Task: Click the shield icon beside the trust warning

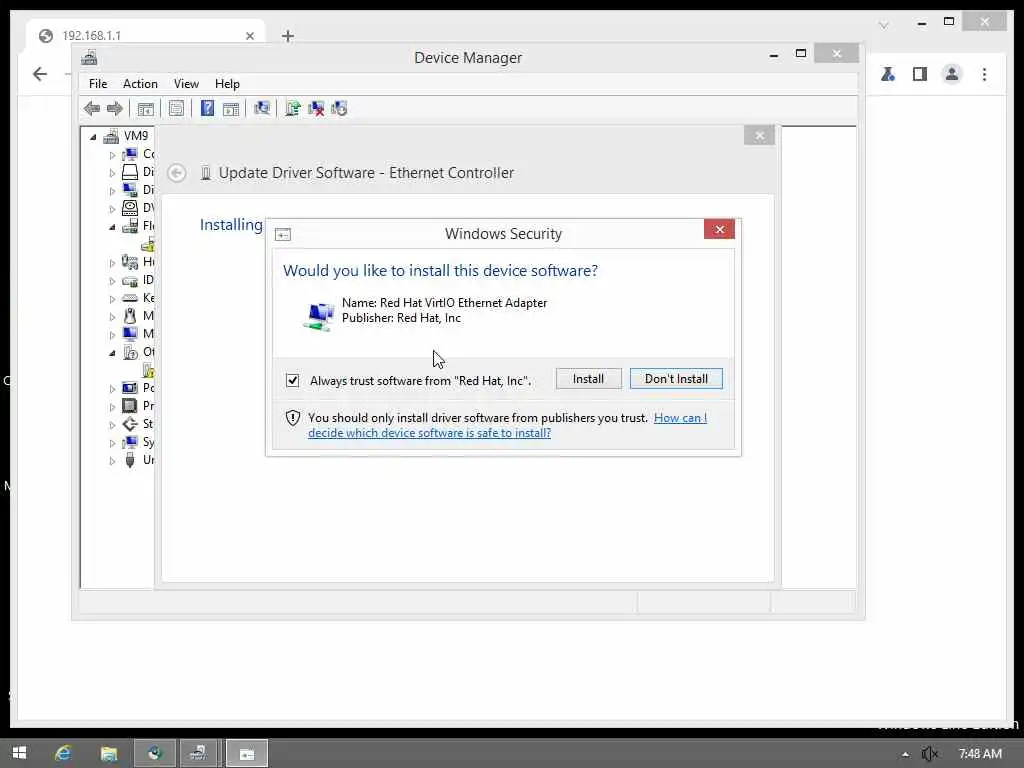Action: [x=293, y=418]
